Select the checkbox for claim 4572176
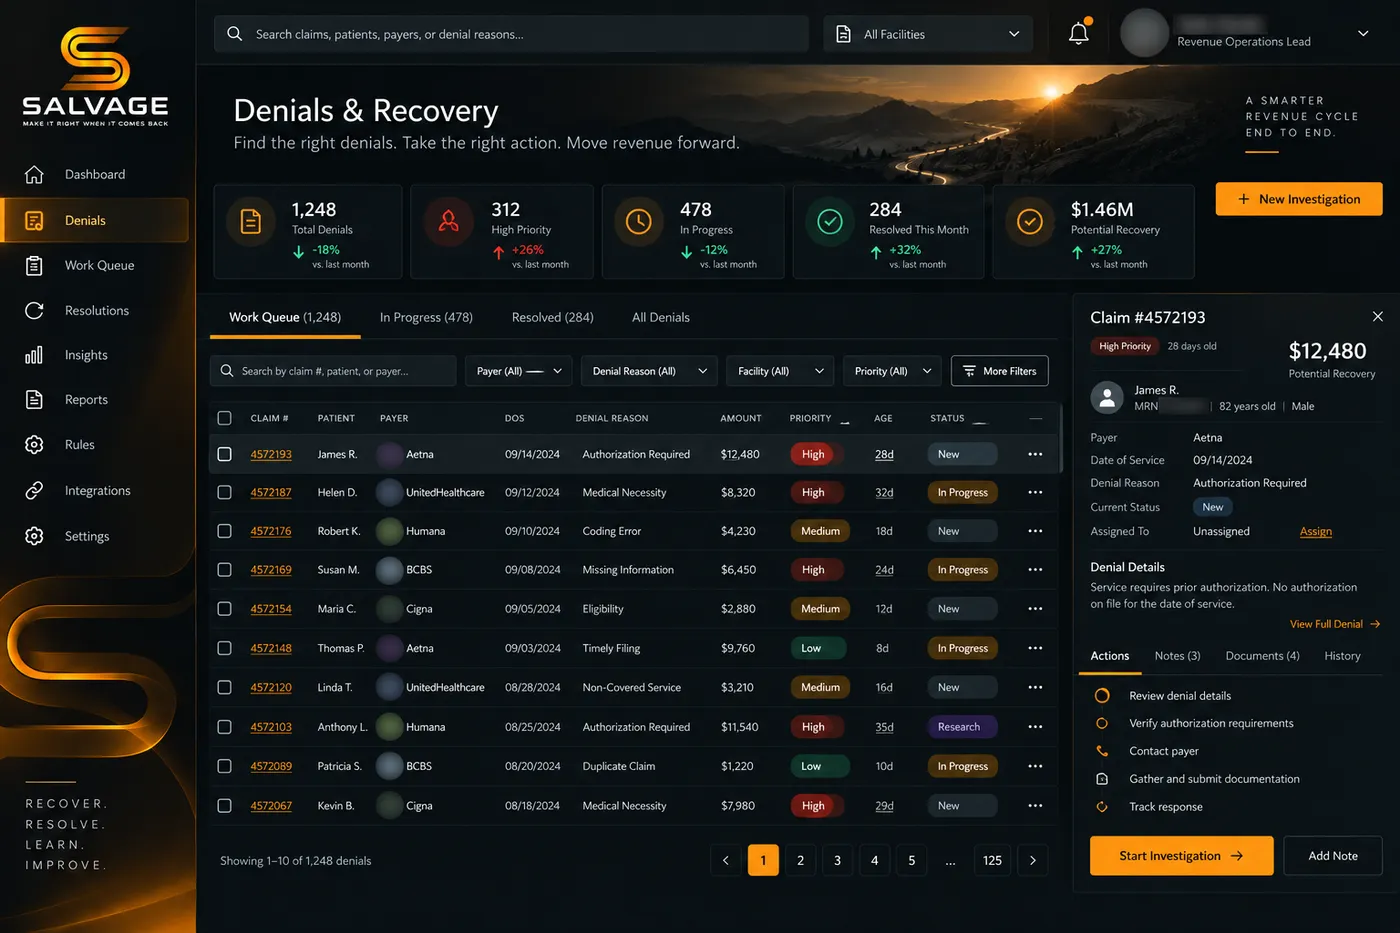Image resolution: width=1400 pixels, height=933 pixels. tap(224, 531)
